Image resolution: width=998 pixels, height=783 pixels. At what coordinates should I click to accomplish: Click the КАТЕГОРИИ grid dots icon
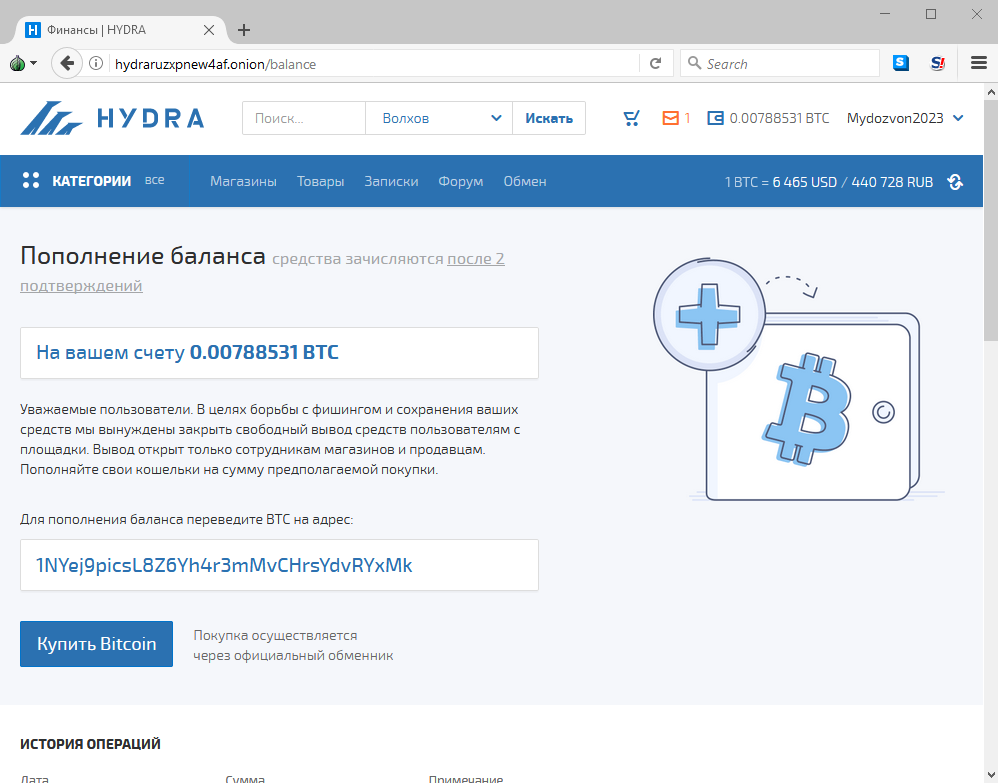[31, 181]
